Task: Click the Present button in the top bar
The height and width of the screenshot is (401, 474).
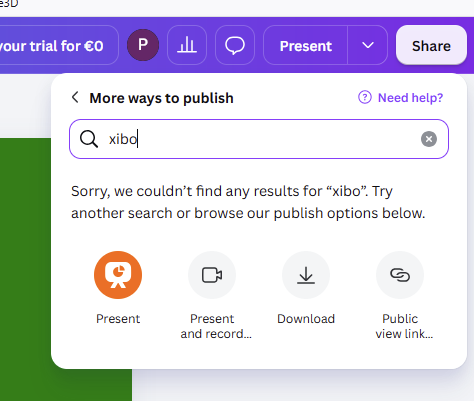Action: tap(306, 45)
